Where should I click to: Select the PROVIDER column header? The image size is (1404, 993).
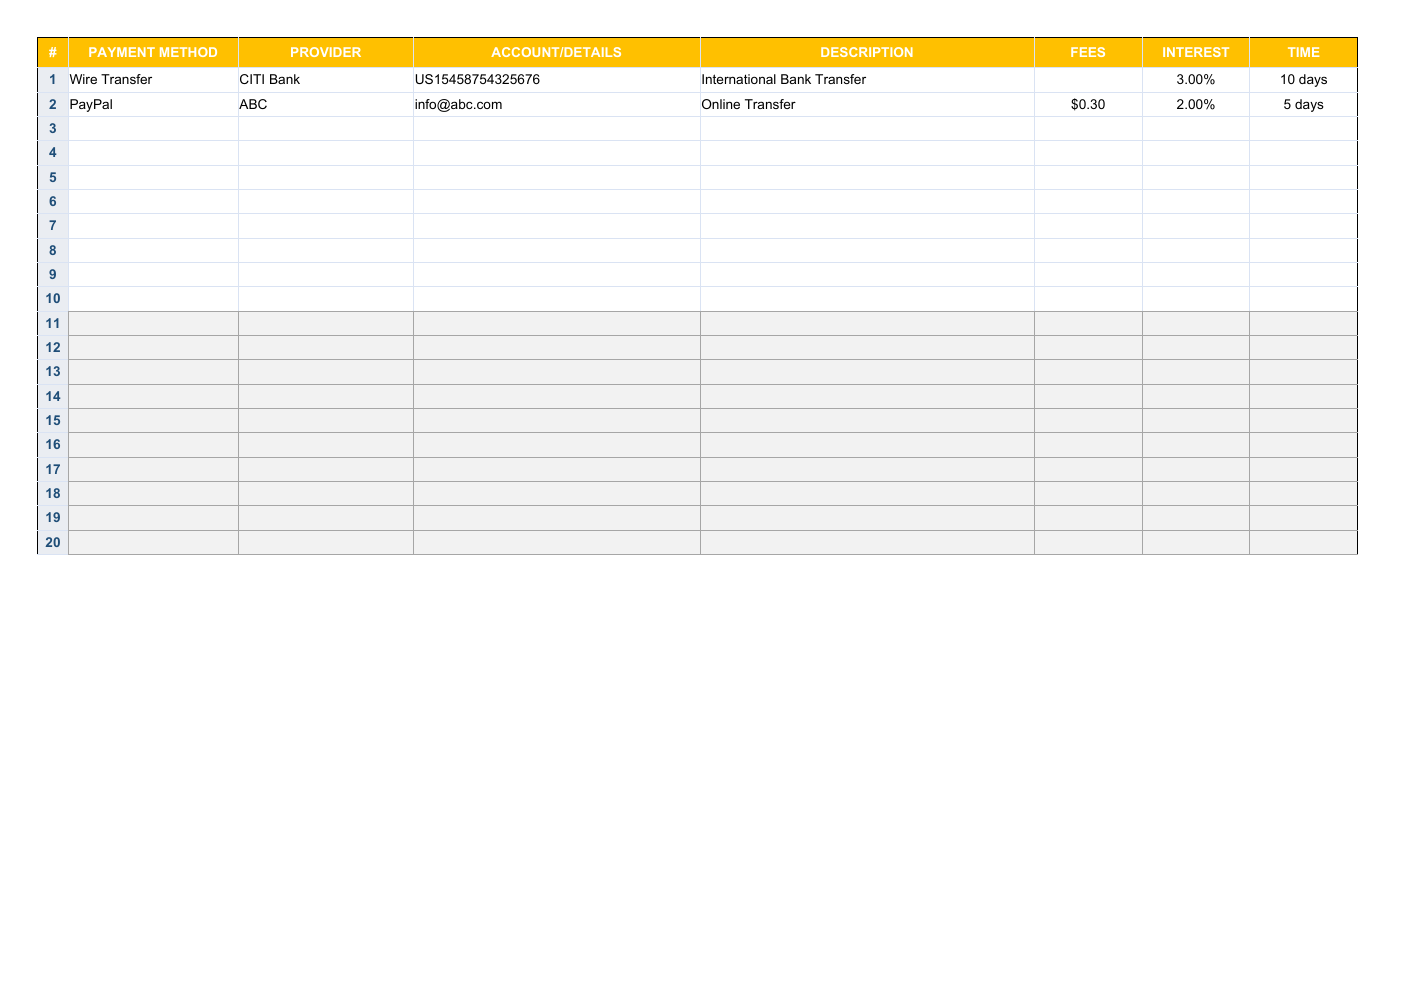point(326,52)
